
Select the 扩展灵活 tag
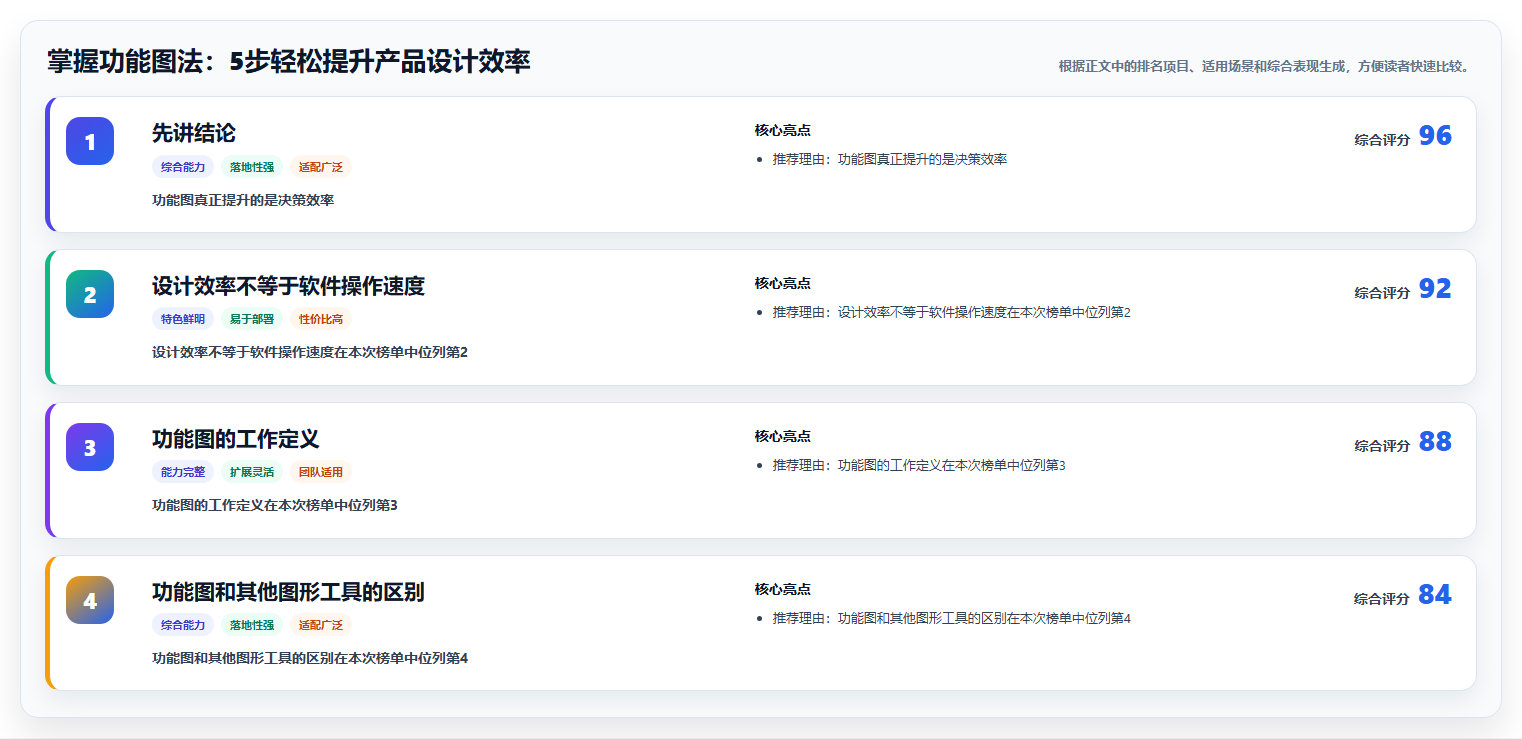pyautogui.click(x=252, y=473)
